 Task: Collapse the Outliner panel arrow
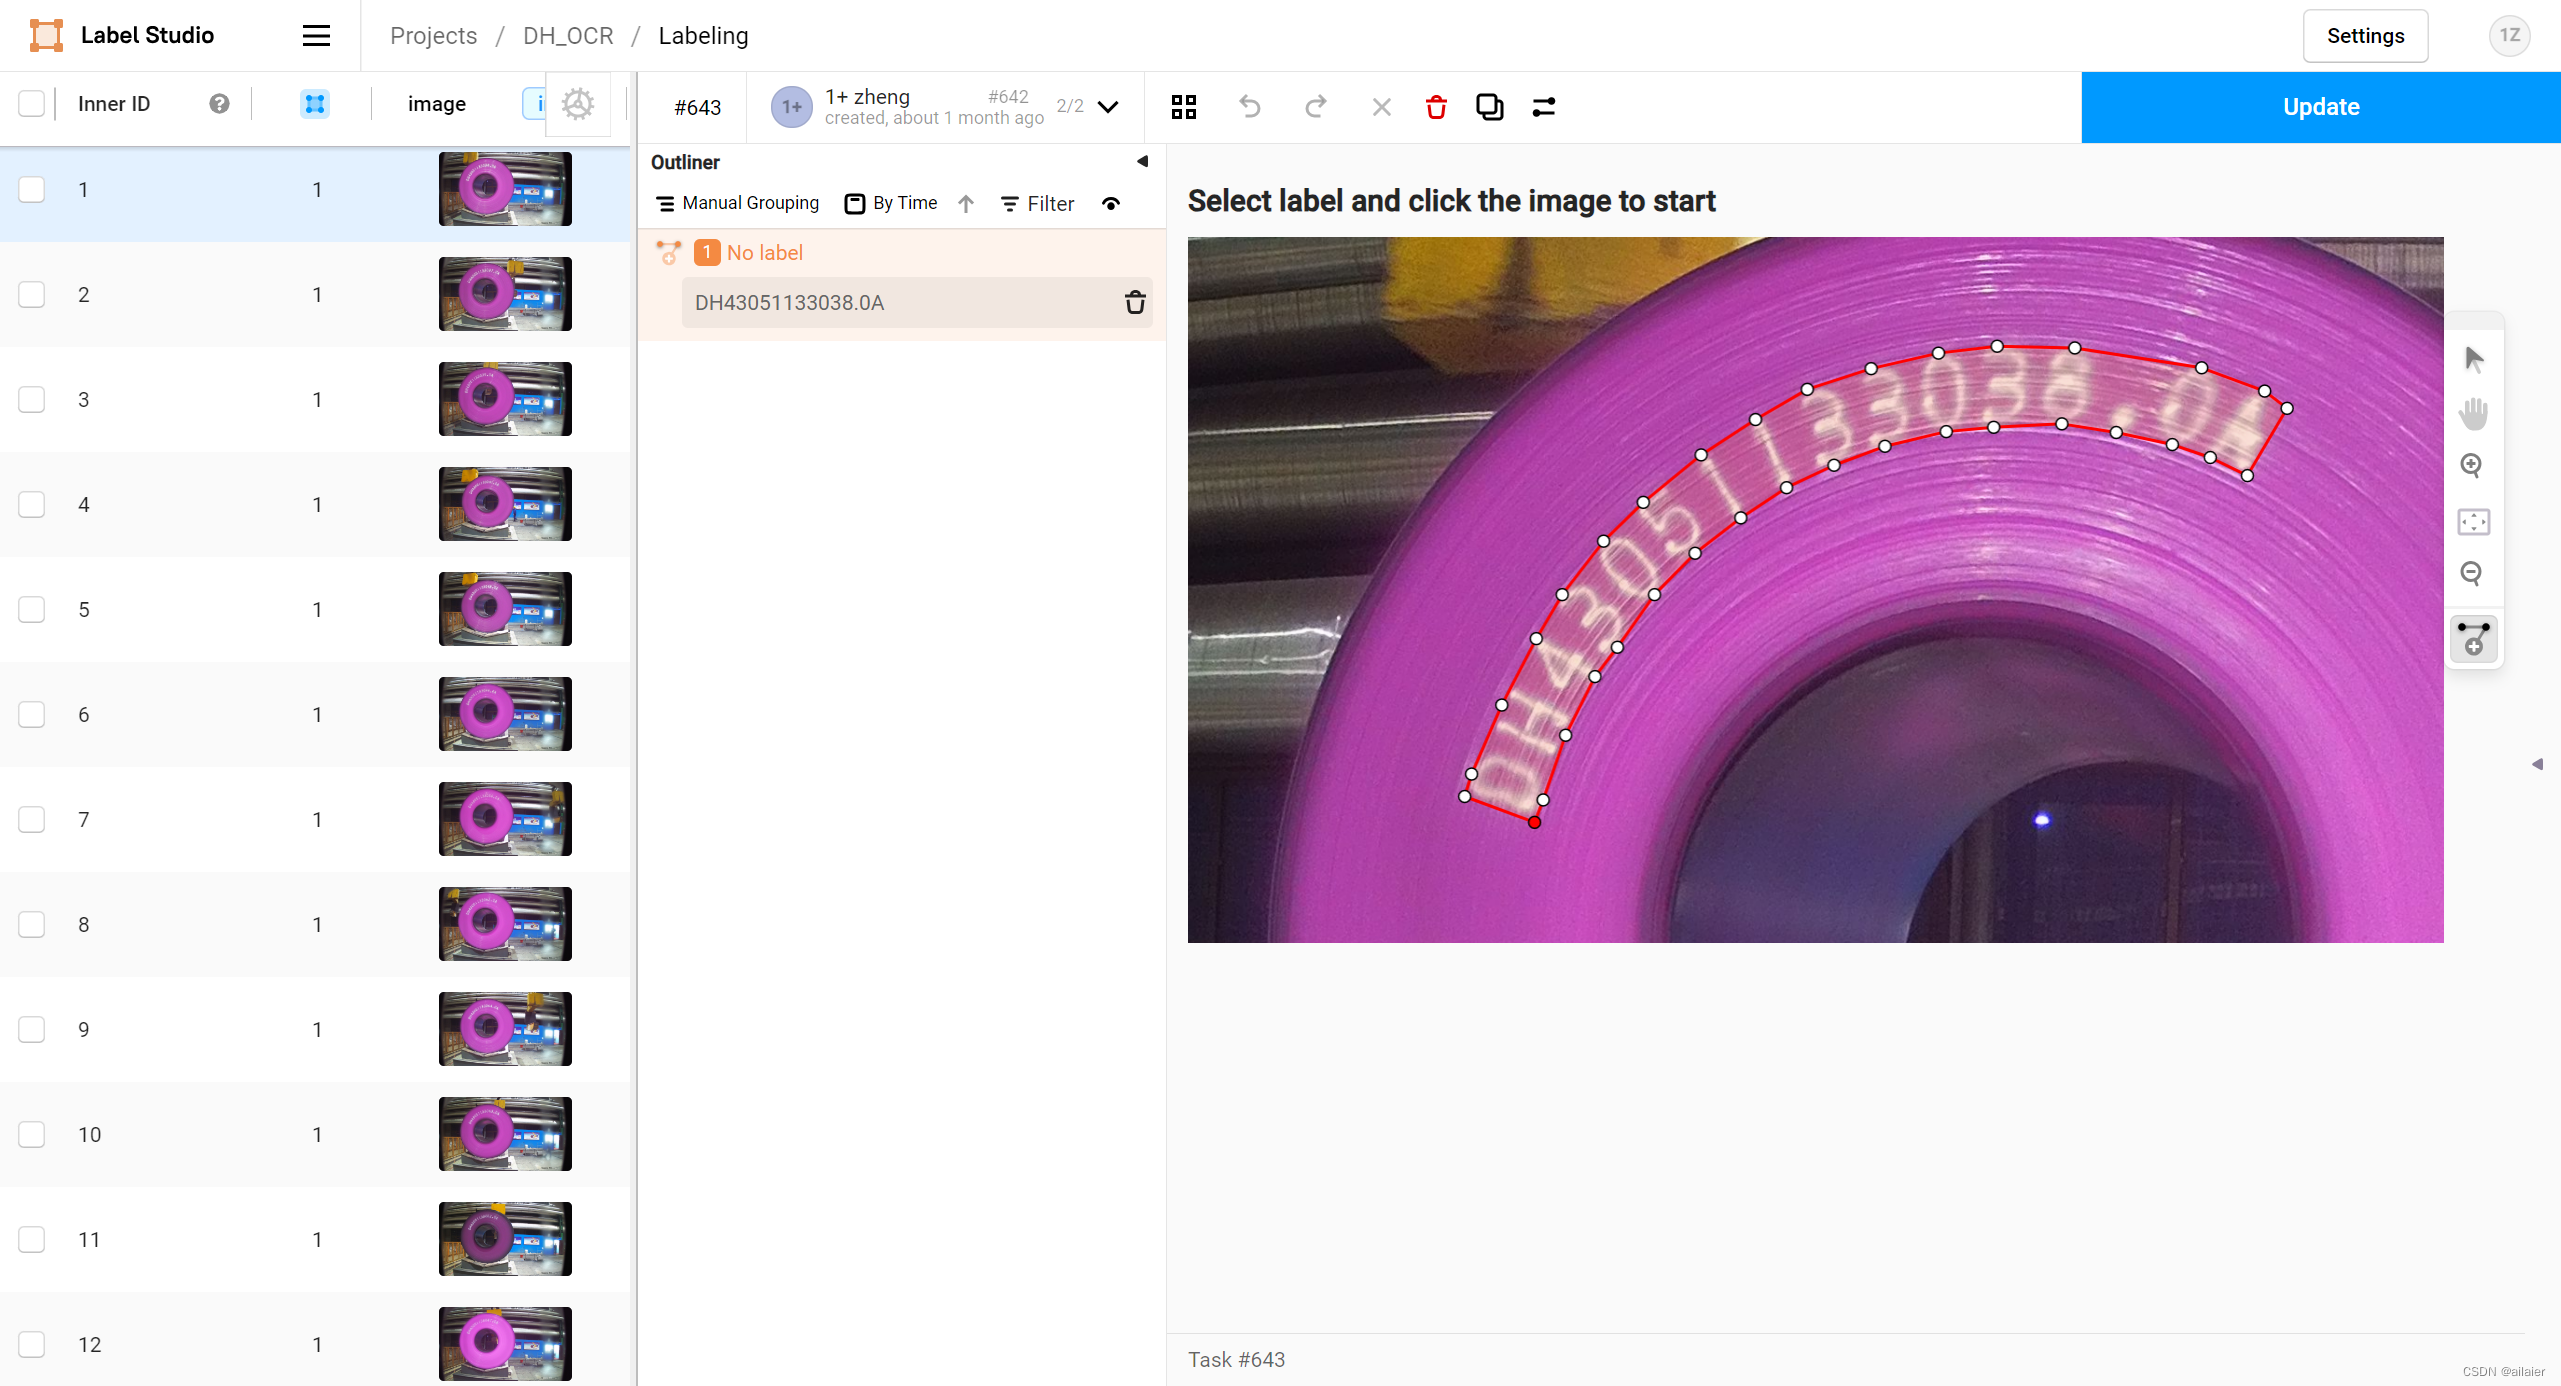pos(1142,161)
